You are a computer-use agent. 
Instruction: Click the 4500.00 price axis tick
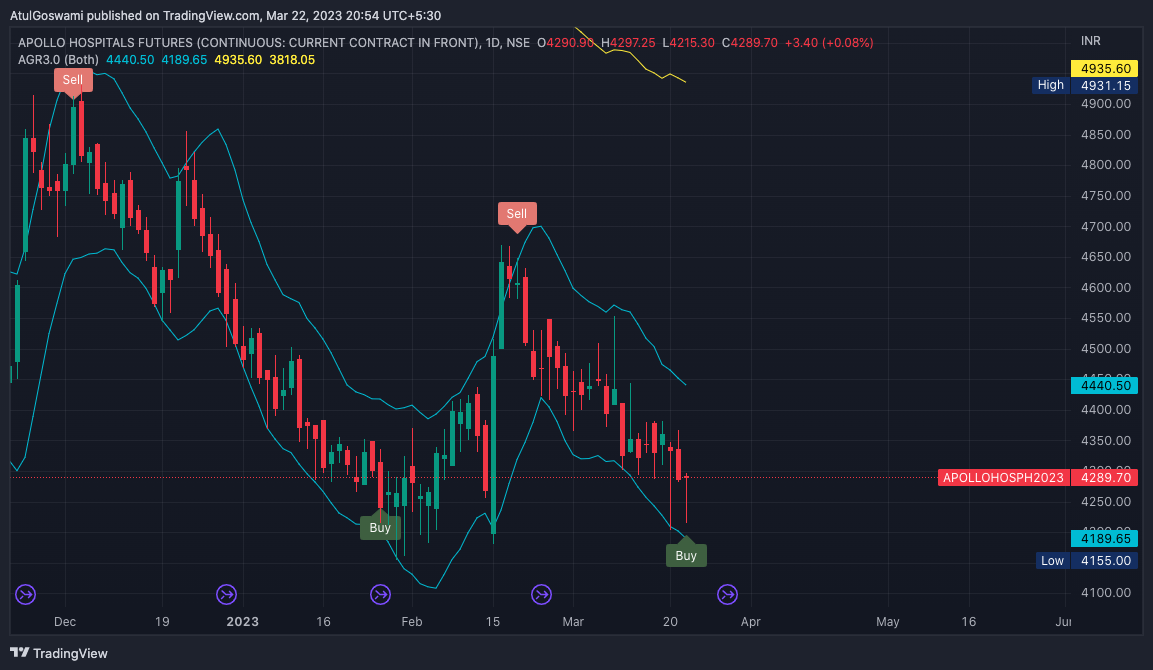(1106, 349)
